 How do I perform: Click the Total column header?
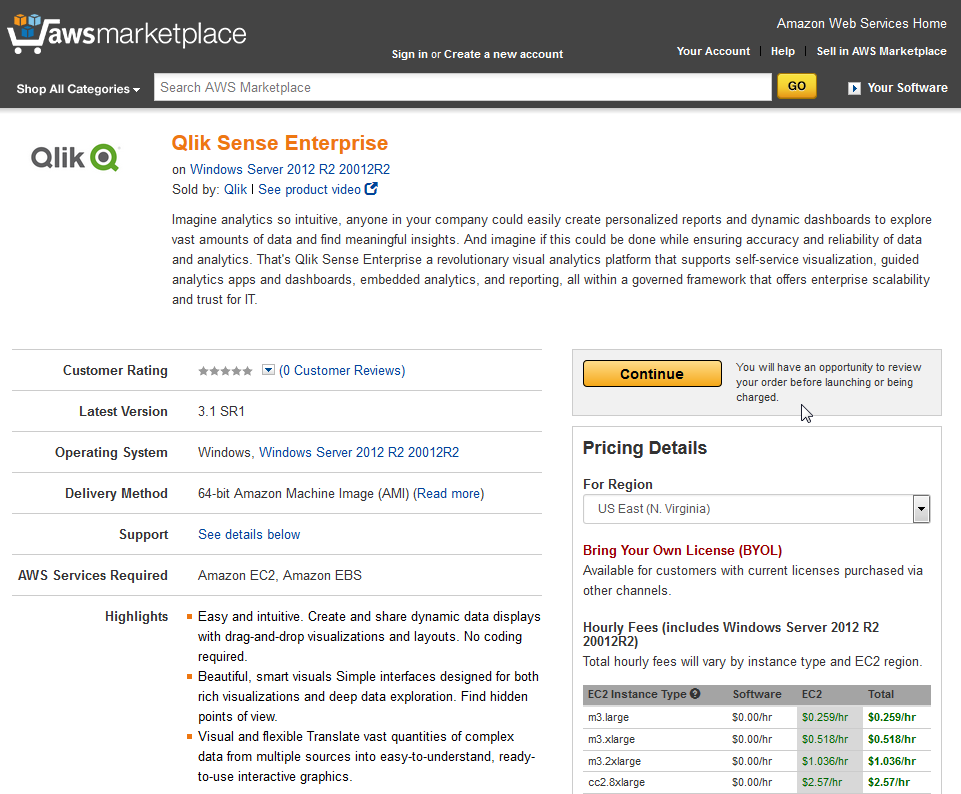coord(881,694)
